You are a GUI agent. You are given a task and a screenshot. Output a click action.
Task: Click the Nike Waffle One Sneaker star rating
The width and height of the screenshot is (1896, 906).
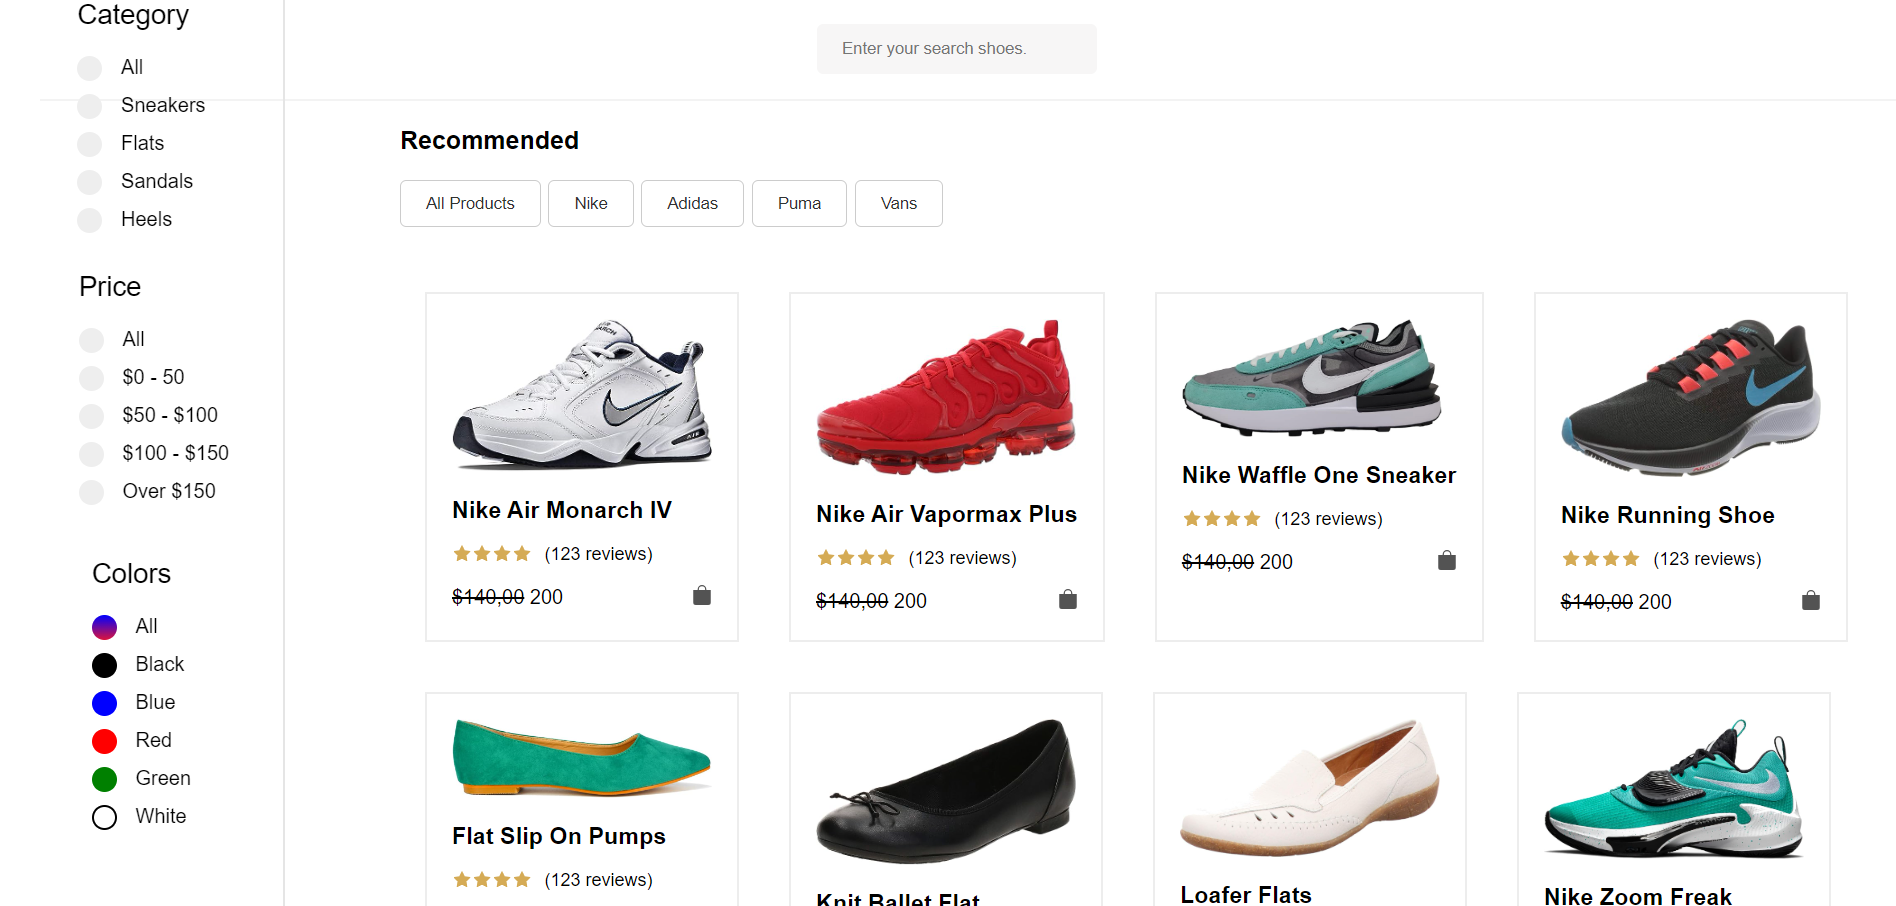[1221, 519]
